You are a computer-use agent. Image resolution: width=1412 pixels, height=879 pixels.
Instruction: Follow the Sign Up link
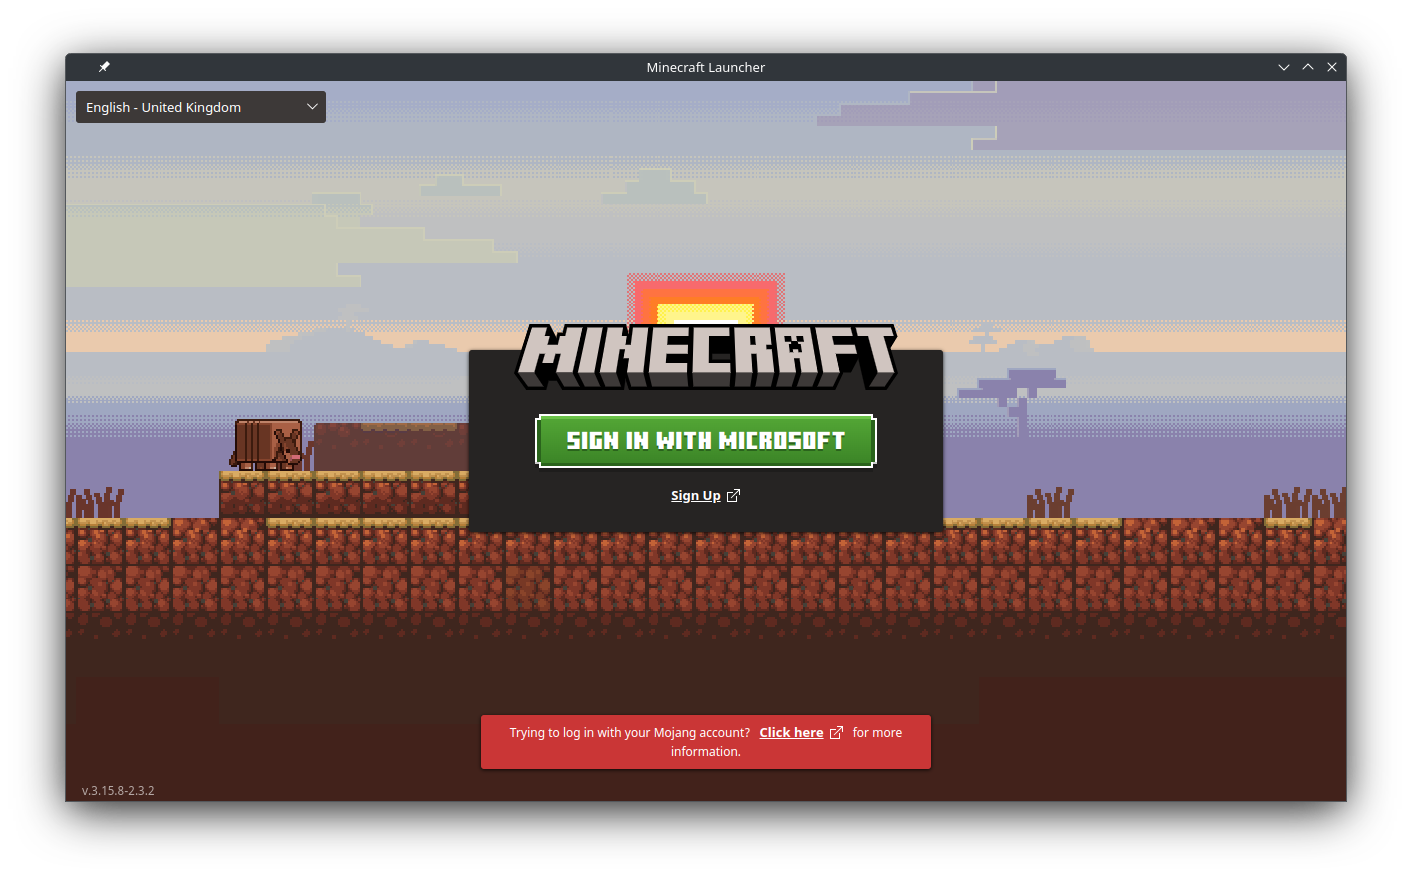(x=695, y=496)
